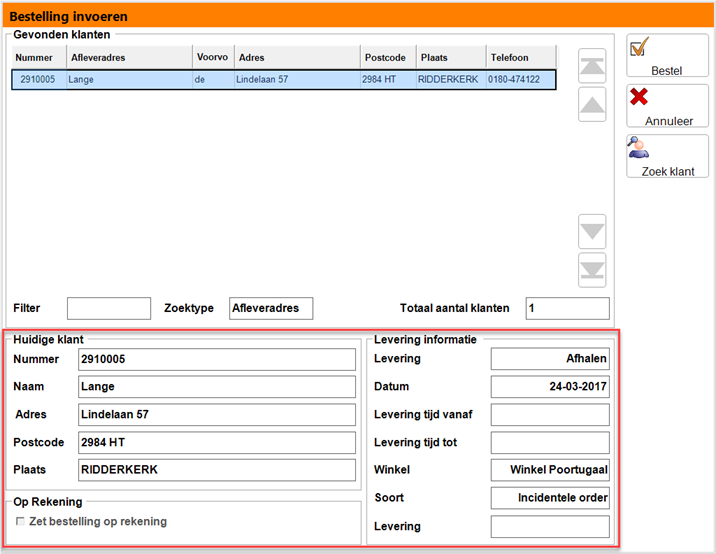Click the Datum field 24-03-2017
Viewport: 716px width, 554px height.
click(x=550, y=387)
